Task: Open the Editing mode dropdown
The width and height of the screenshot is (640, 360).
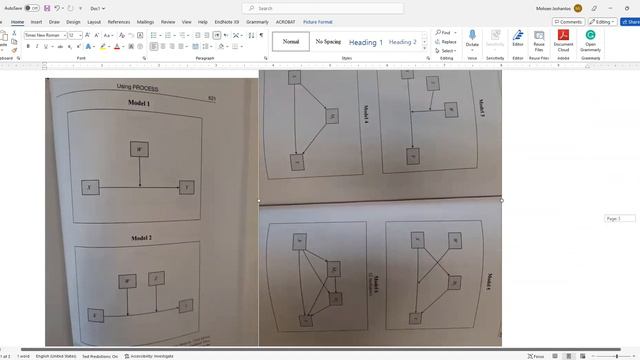Action: tap(602, 22)
